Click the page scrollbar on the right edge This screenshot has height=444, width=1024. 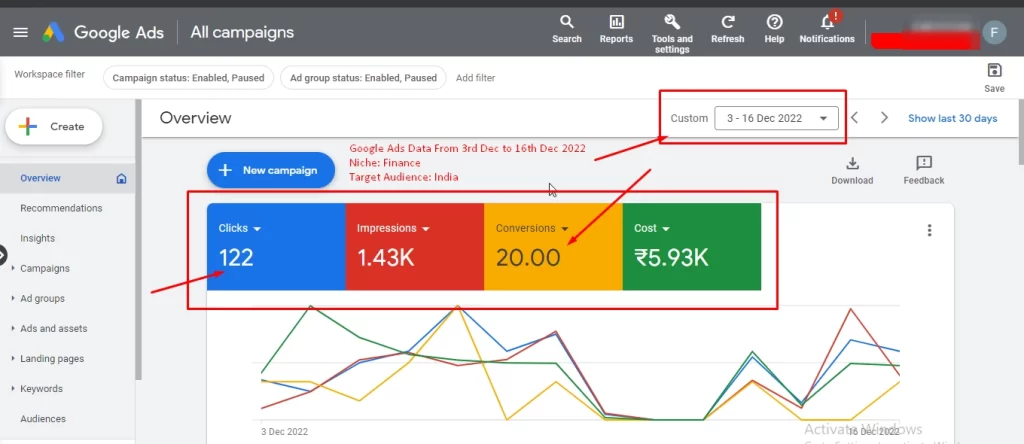tap(1021, 133)
